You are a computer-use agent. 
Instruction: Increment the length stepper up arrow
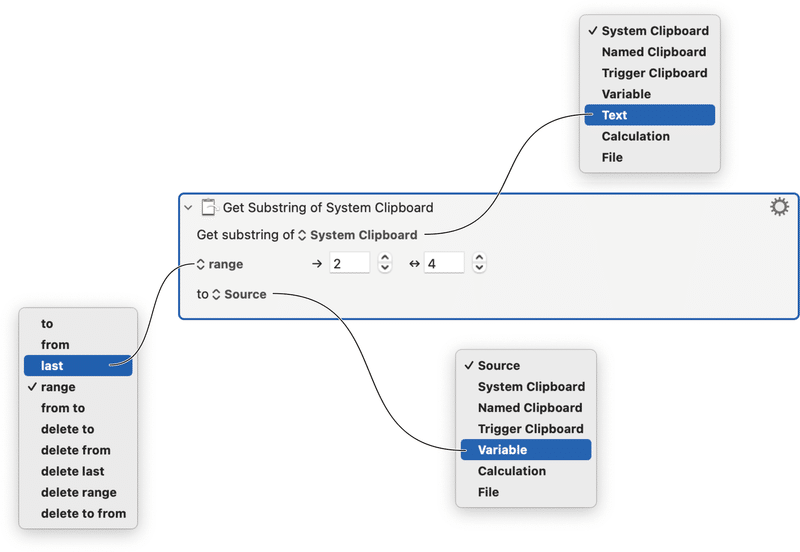[479, 258]
